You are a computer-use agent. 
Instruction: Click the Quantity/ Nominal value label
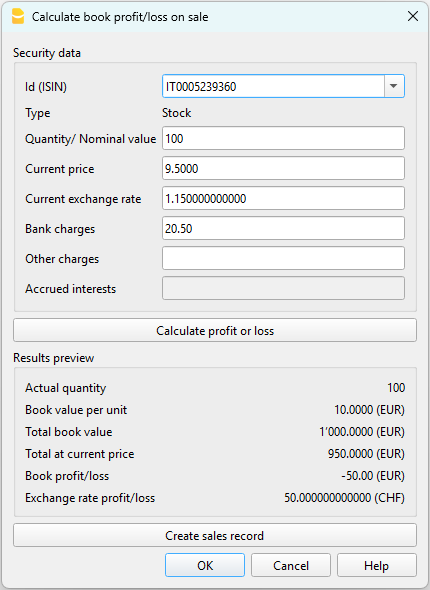click(91, 139)
